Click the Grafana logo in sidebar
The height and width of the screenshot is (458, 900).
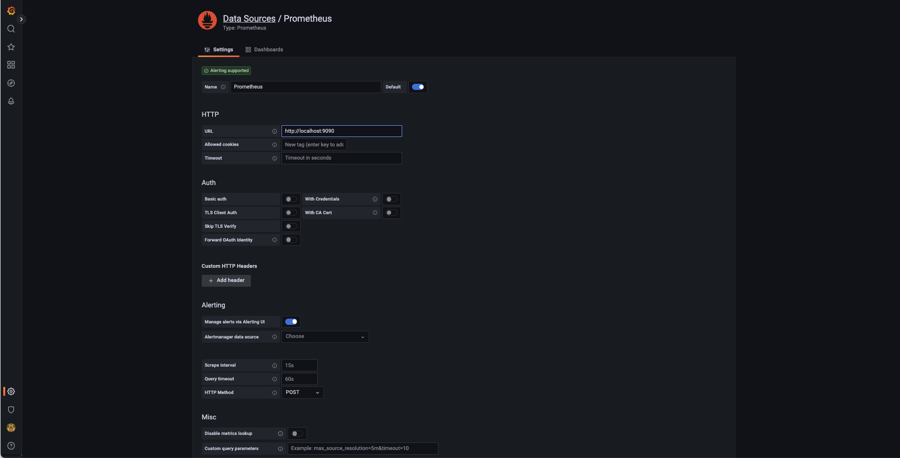tap(11, 10)
